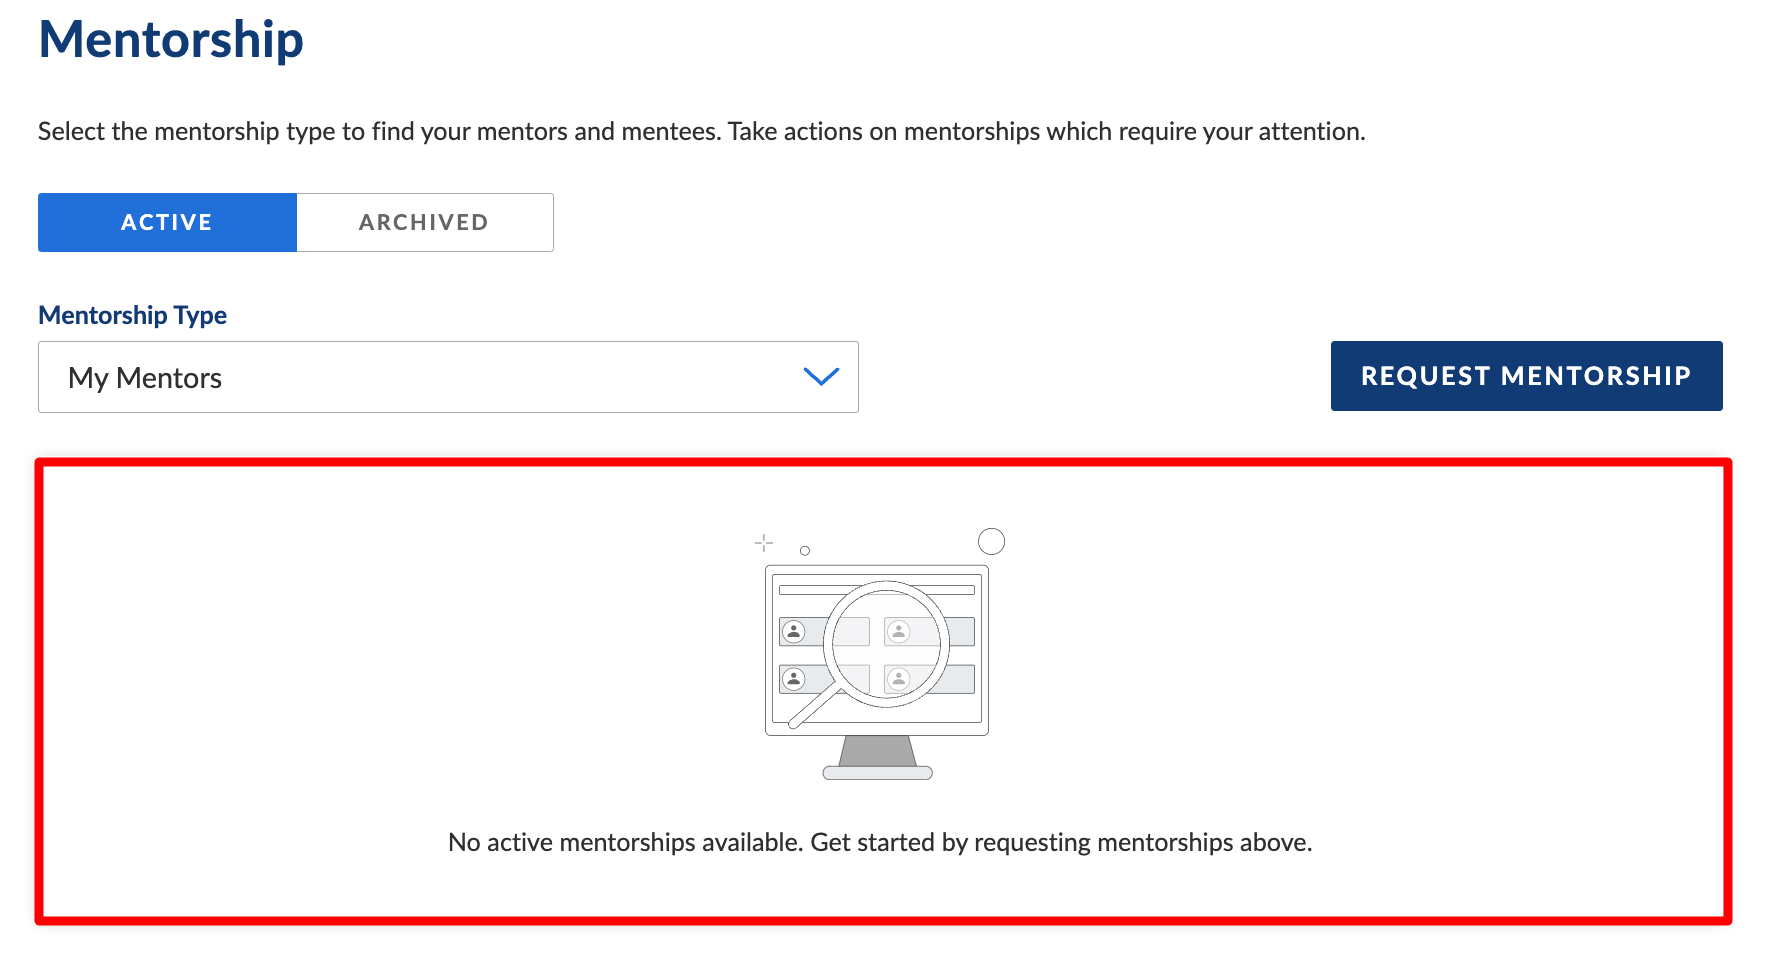The height and width of the screenshot is (966, 1767).
Task: Select top-left person avatar in monitor illustration
Action: click(794, 631)
